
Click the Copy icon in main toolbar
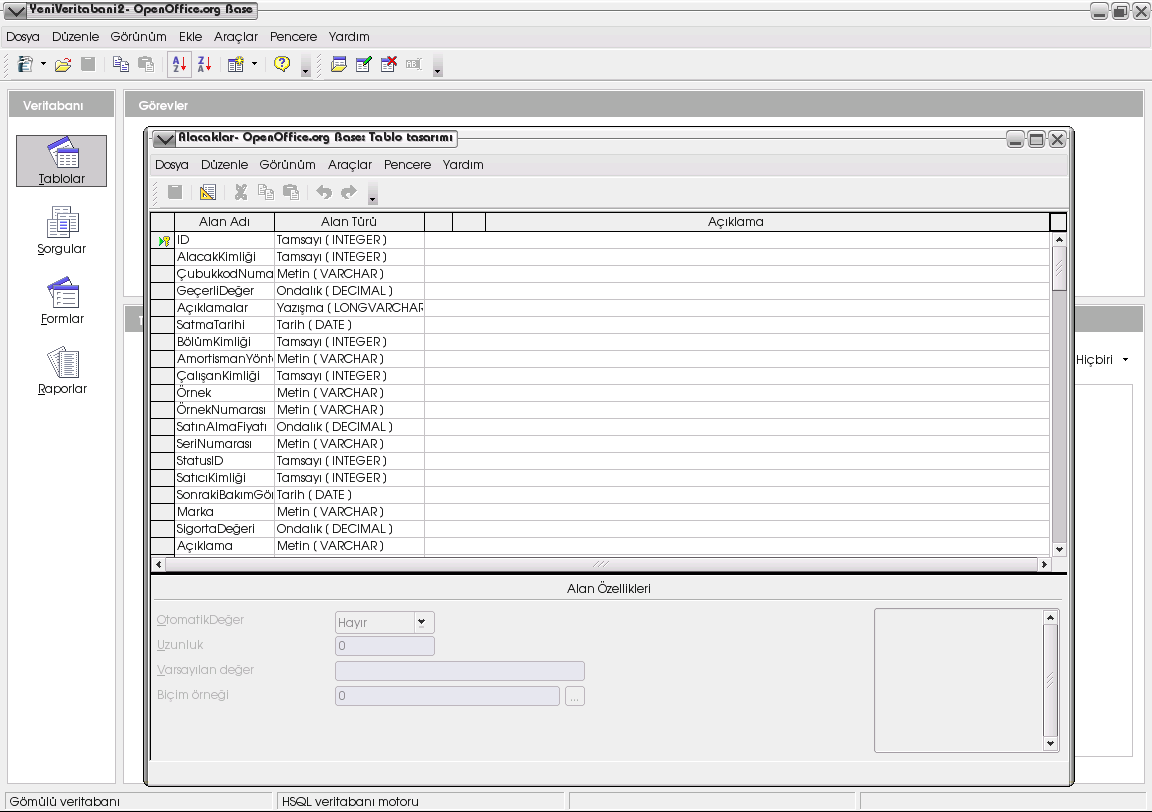pos(120,65)
